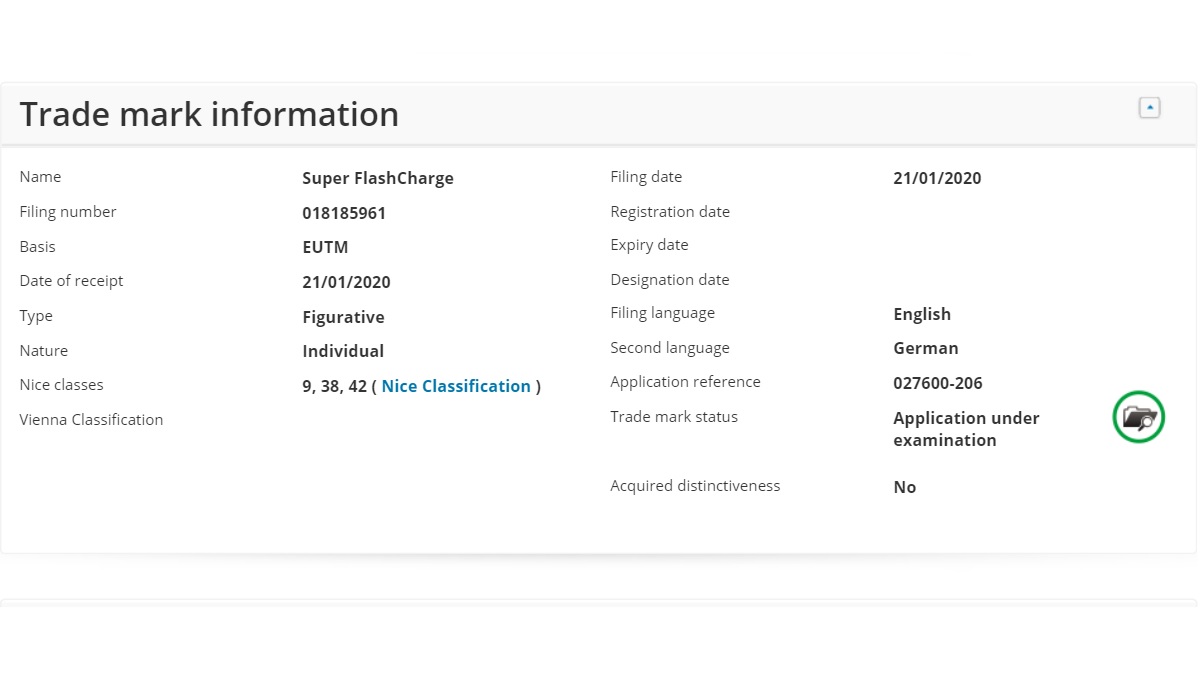The height and width of the screenshot is (675, 1200).
Task: Click the 'Filing date' label
Action: click(x=646, y=177)
